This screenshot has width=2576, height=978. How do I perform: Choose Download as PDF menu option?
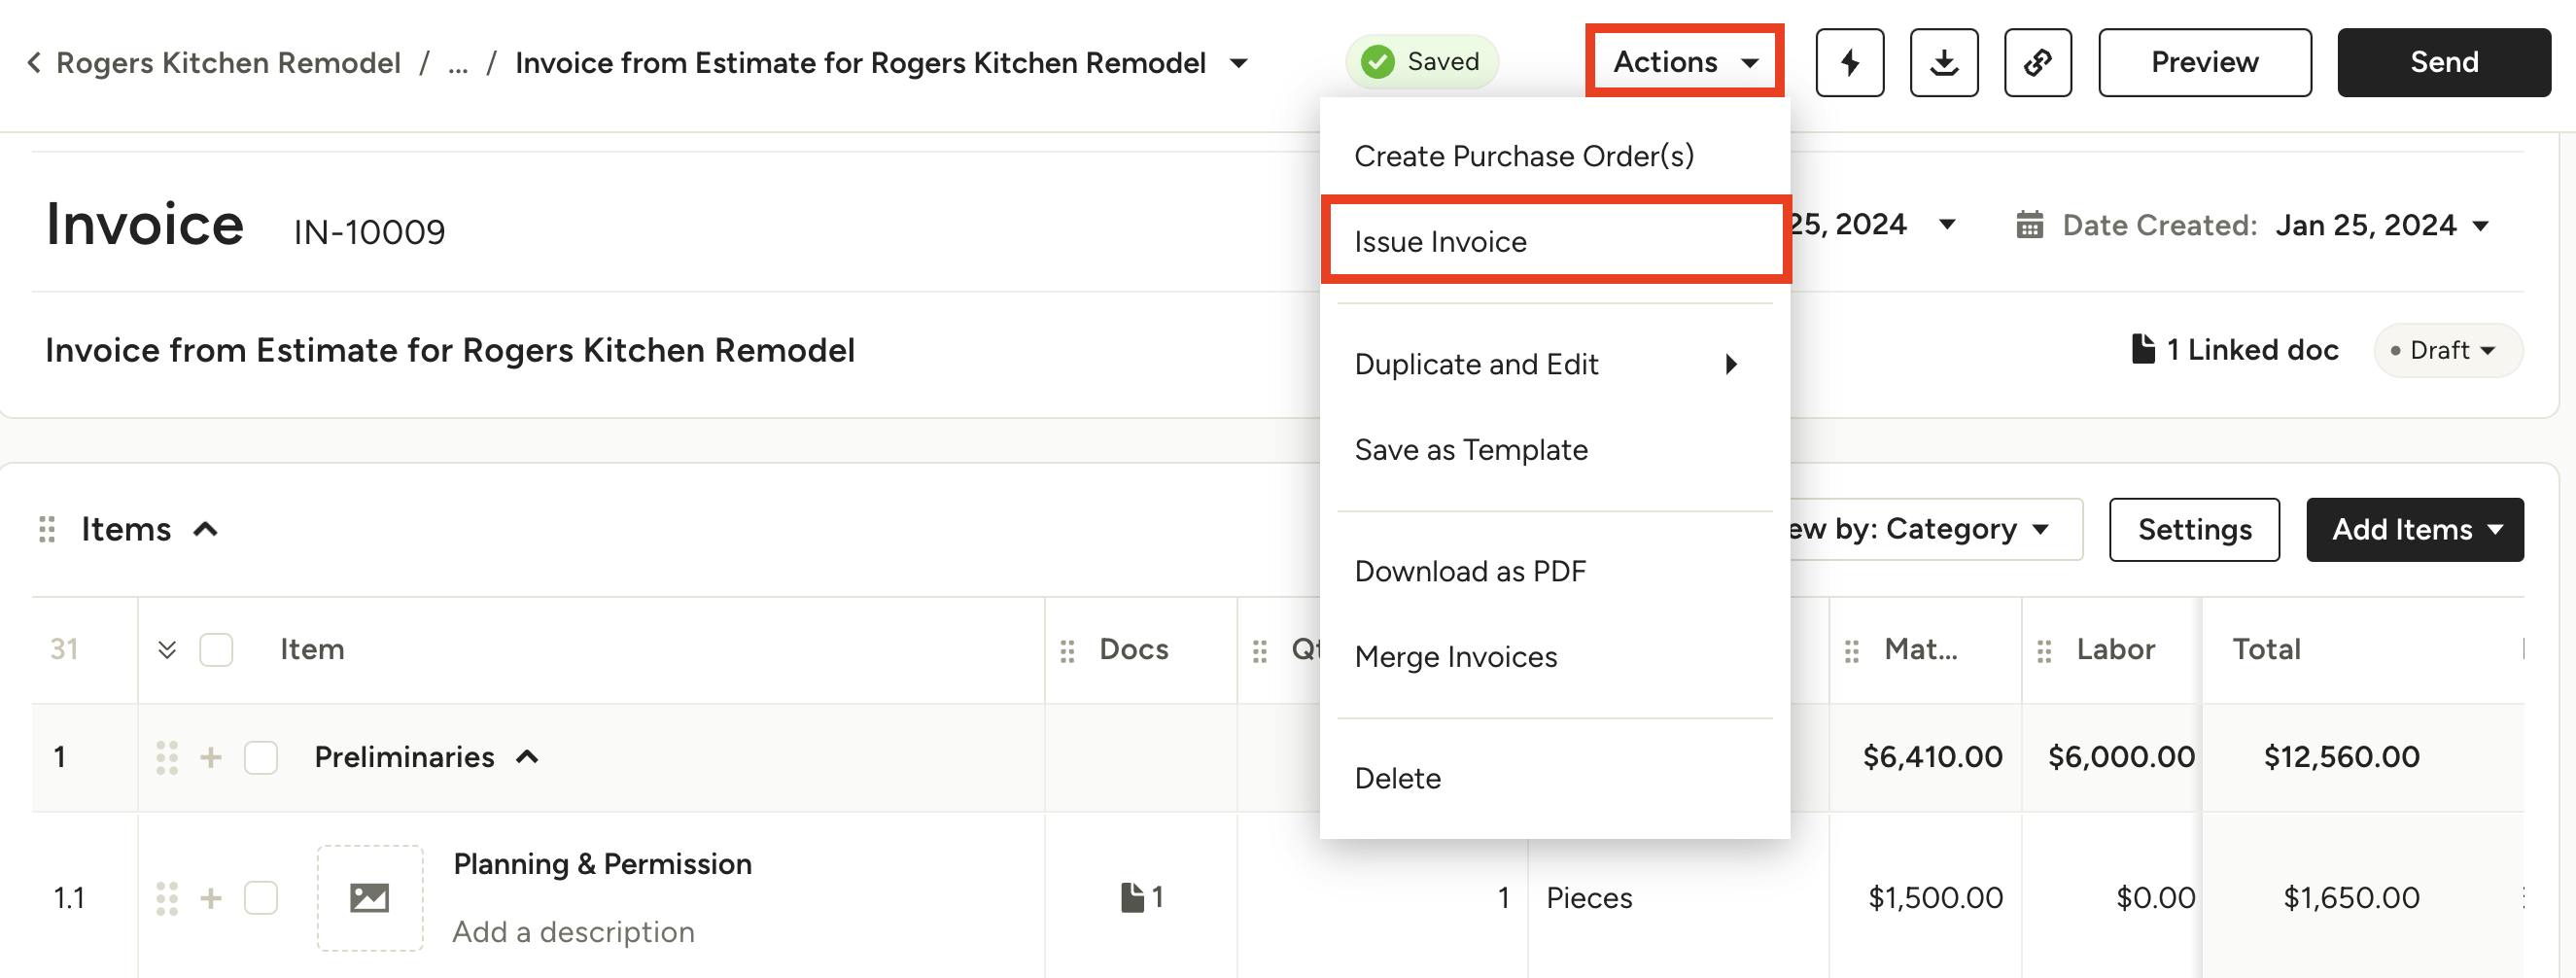pos(1469,572)
